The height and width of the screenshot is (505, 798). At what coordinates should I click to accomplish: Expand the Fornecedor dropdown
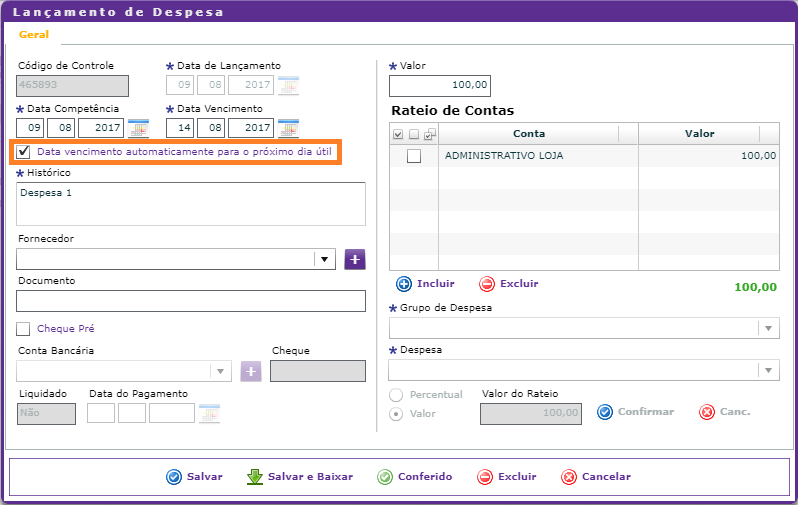tap(324, 260)
